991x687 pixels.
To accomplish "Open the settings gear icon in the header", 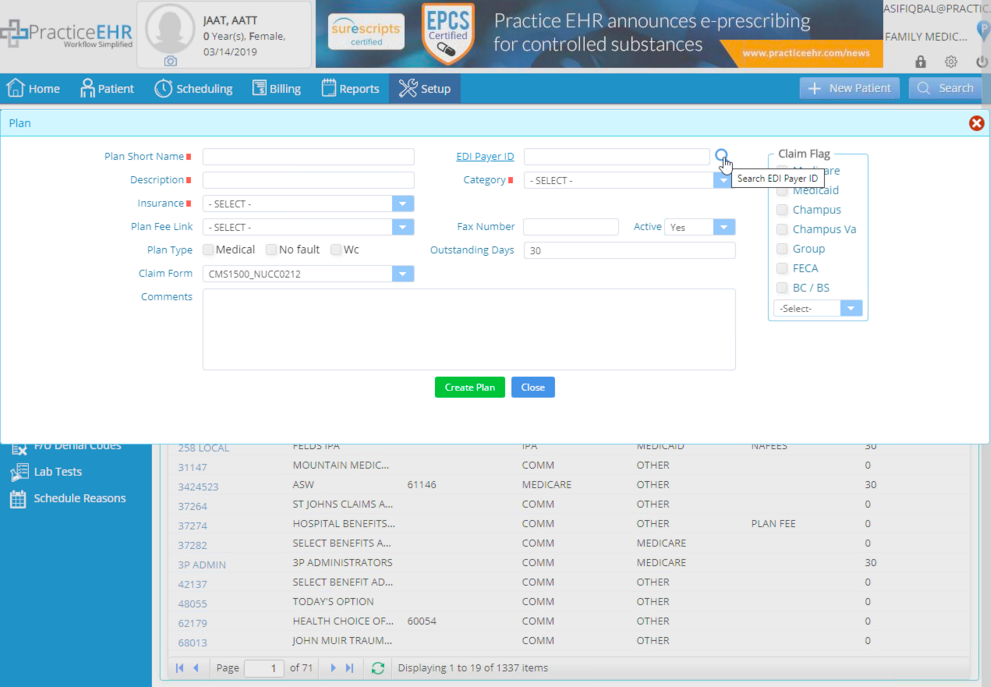I will [x=951, y=61].
